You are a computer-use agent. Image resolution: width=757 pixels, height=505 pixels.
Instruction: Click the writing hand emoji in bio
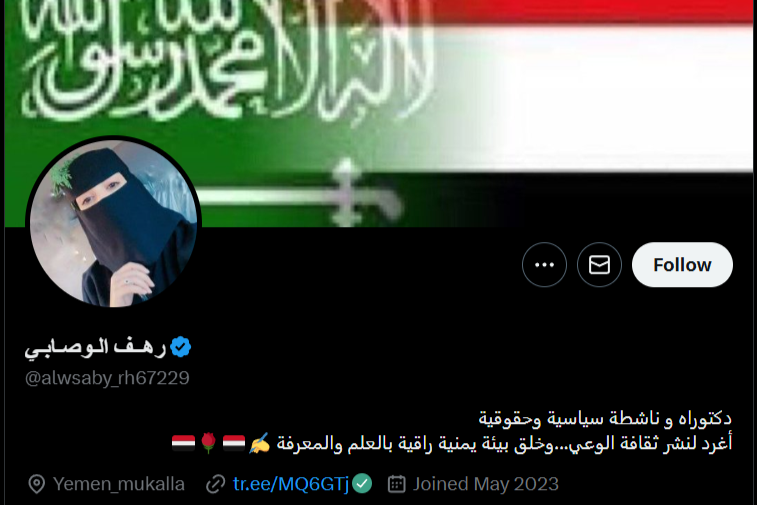click(259, 443)
